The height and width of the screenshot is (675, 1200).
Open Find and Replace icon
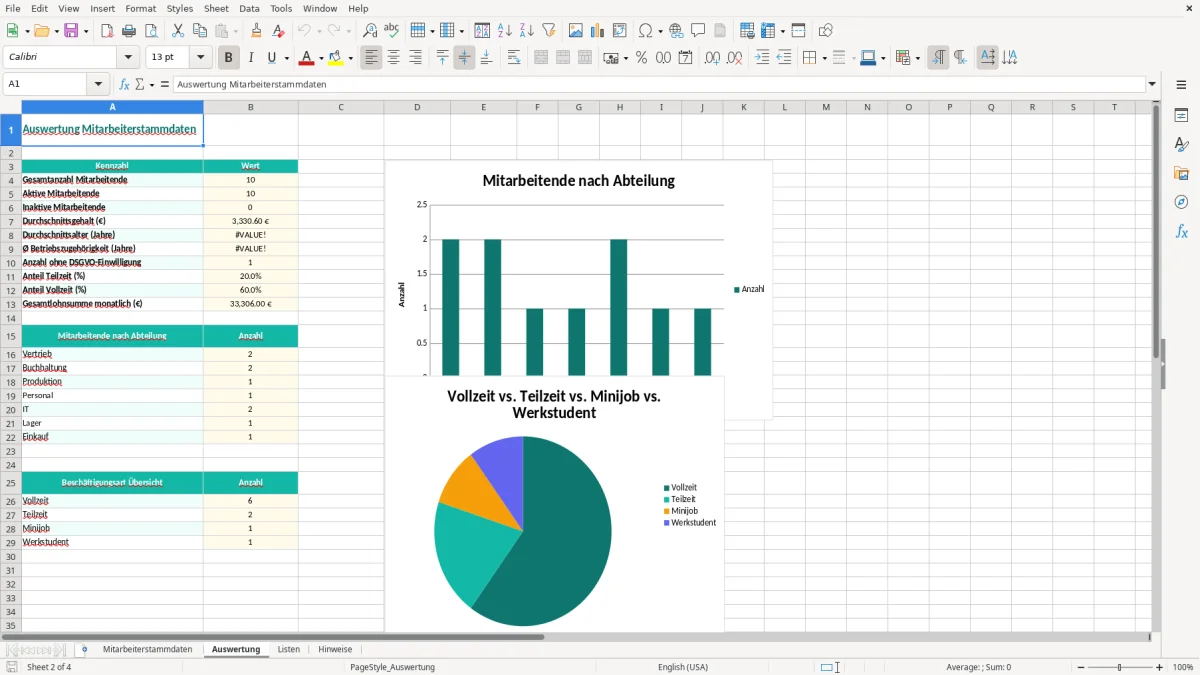coord(370,31)
